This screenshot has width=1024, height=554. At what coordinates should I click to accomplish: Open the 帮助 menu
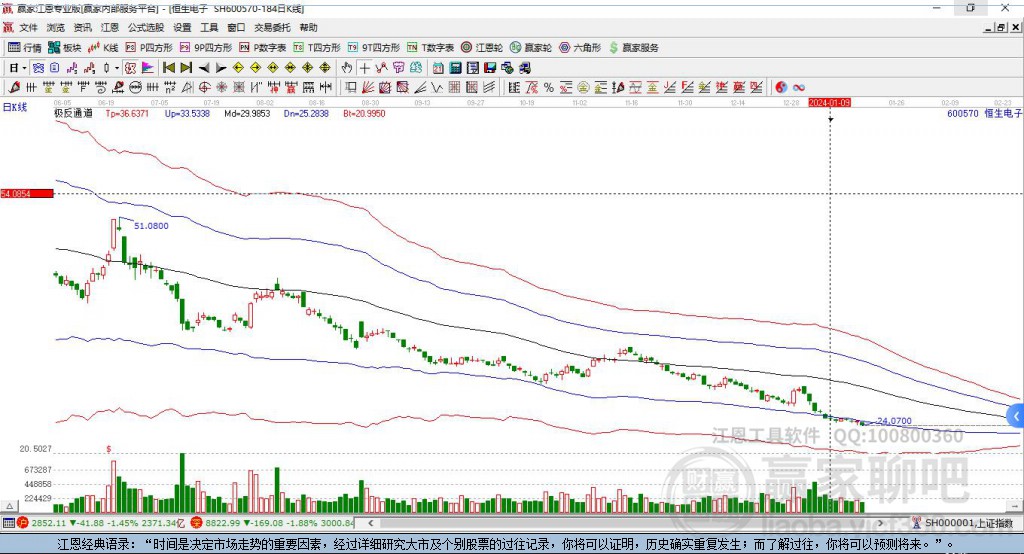tap(308, 27)
